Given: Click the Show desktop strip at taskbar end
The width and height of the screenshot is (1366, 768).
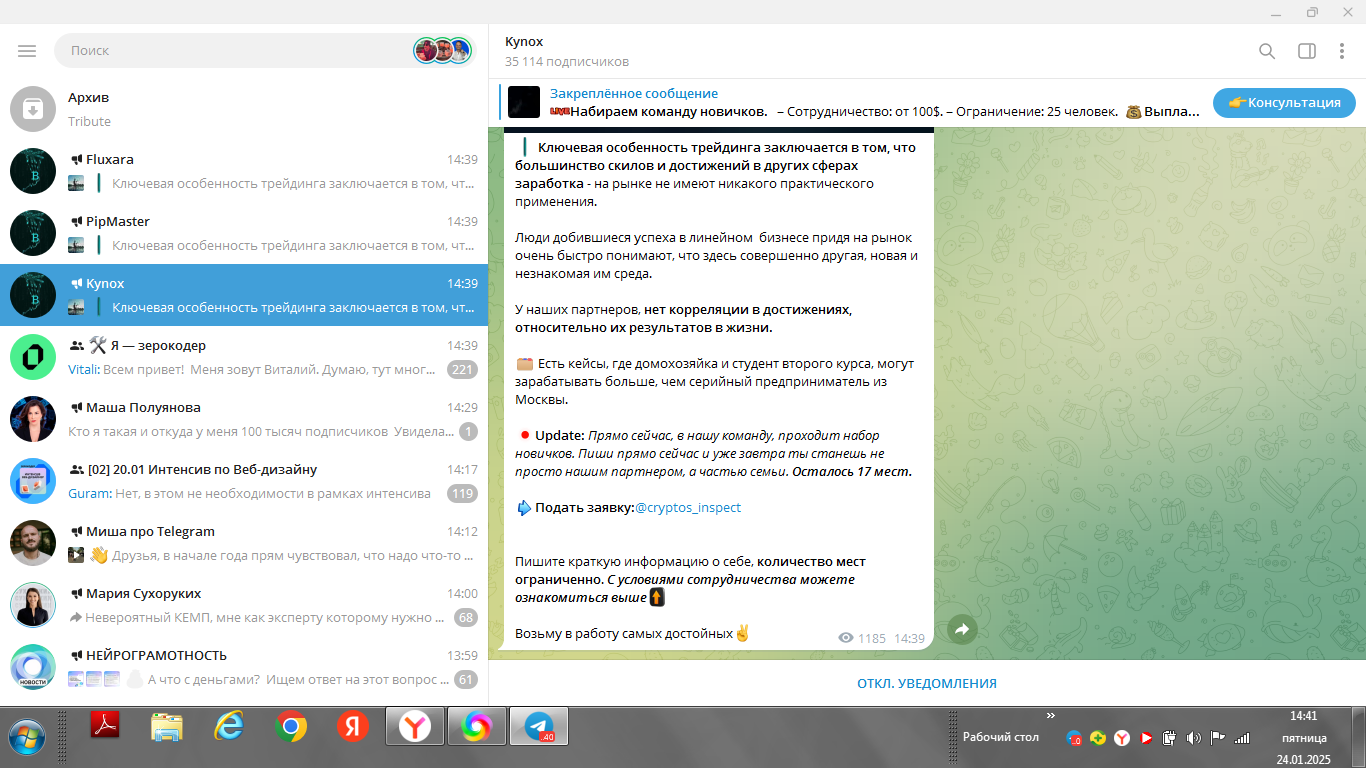Looking at the screenshot, I should point(1358,736).
